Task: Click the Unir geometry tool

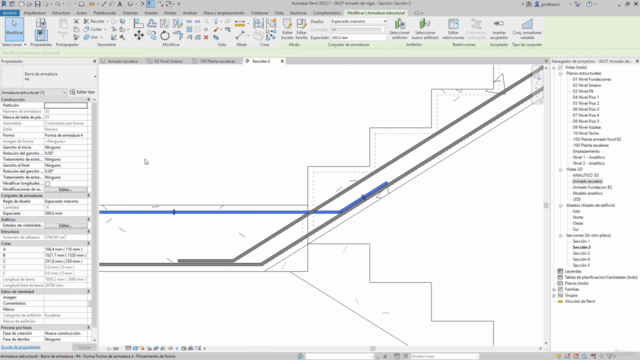Action: [92, 37]
